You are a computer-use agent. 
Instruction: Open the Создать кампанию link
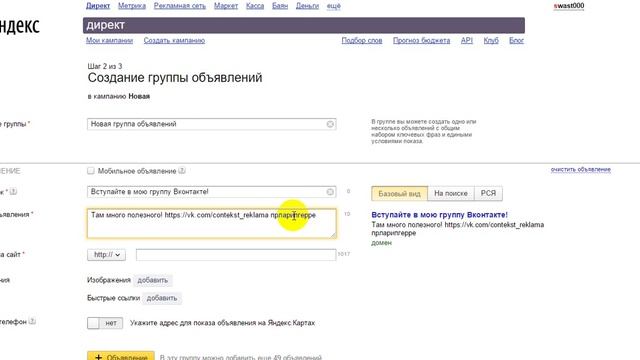pos(174,40)
